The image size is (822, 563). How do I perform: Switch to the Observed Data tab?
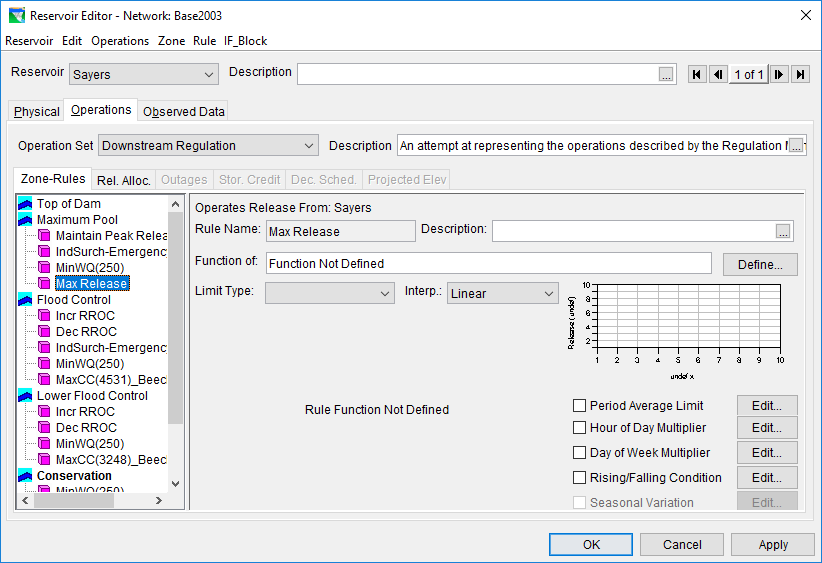(x=184, y=112)
